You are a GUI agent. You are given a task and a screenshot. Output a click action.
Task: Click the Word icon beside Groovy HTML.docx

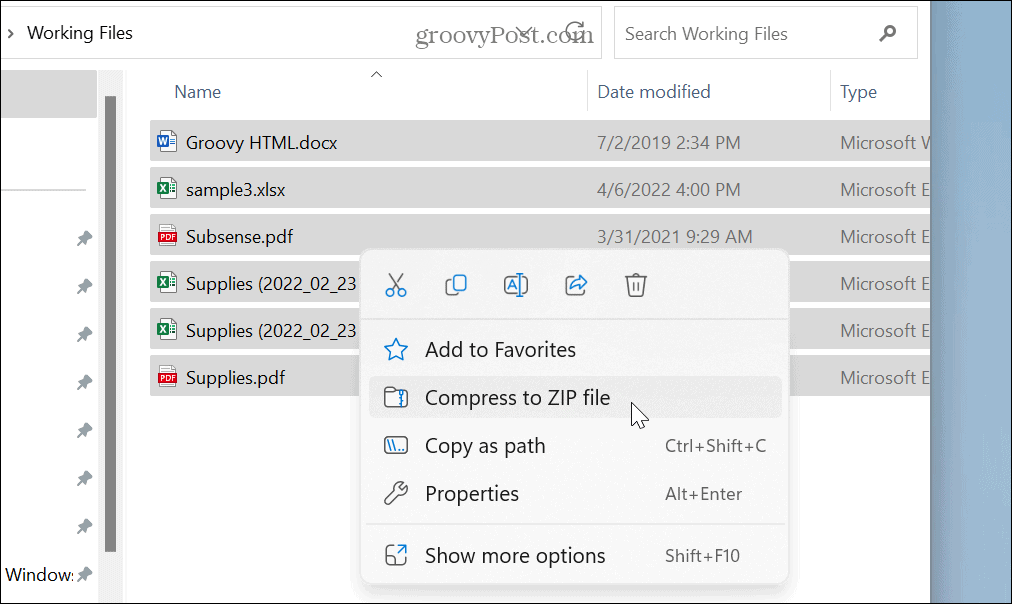(x=167, y=143)
